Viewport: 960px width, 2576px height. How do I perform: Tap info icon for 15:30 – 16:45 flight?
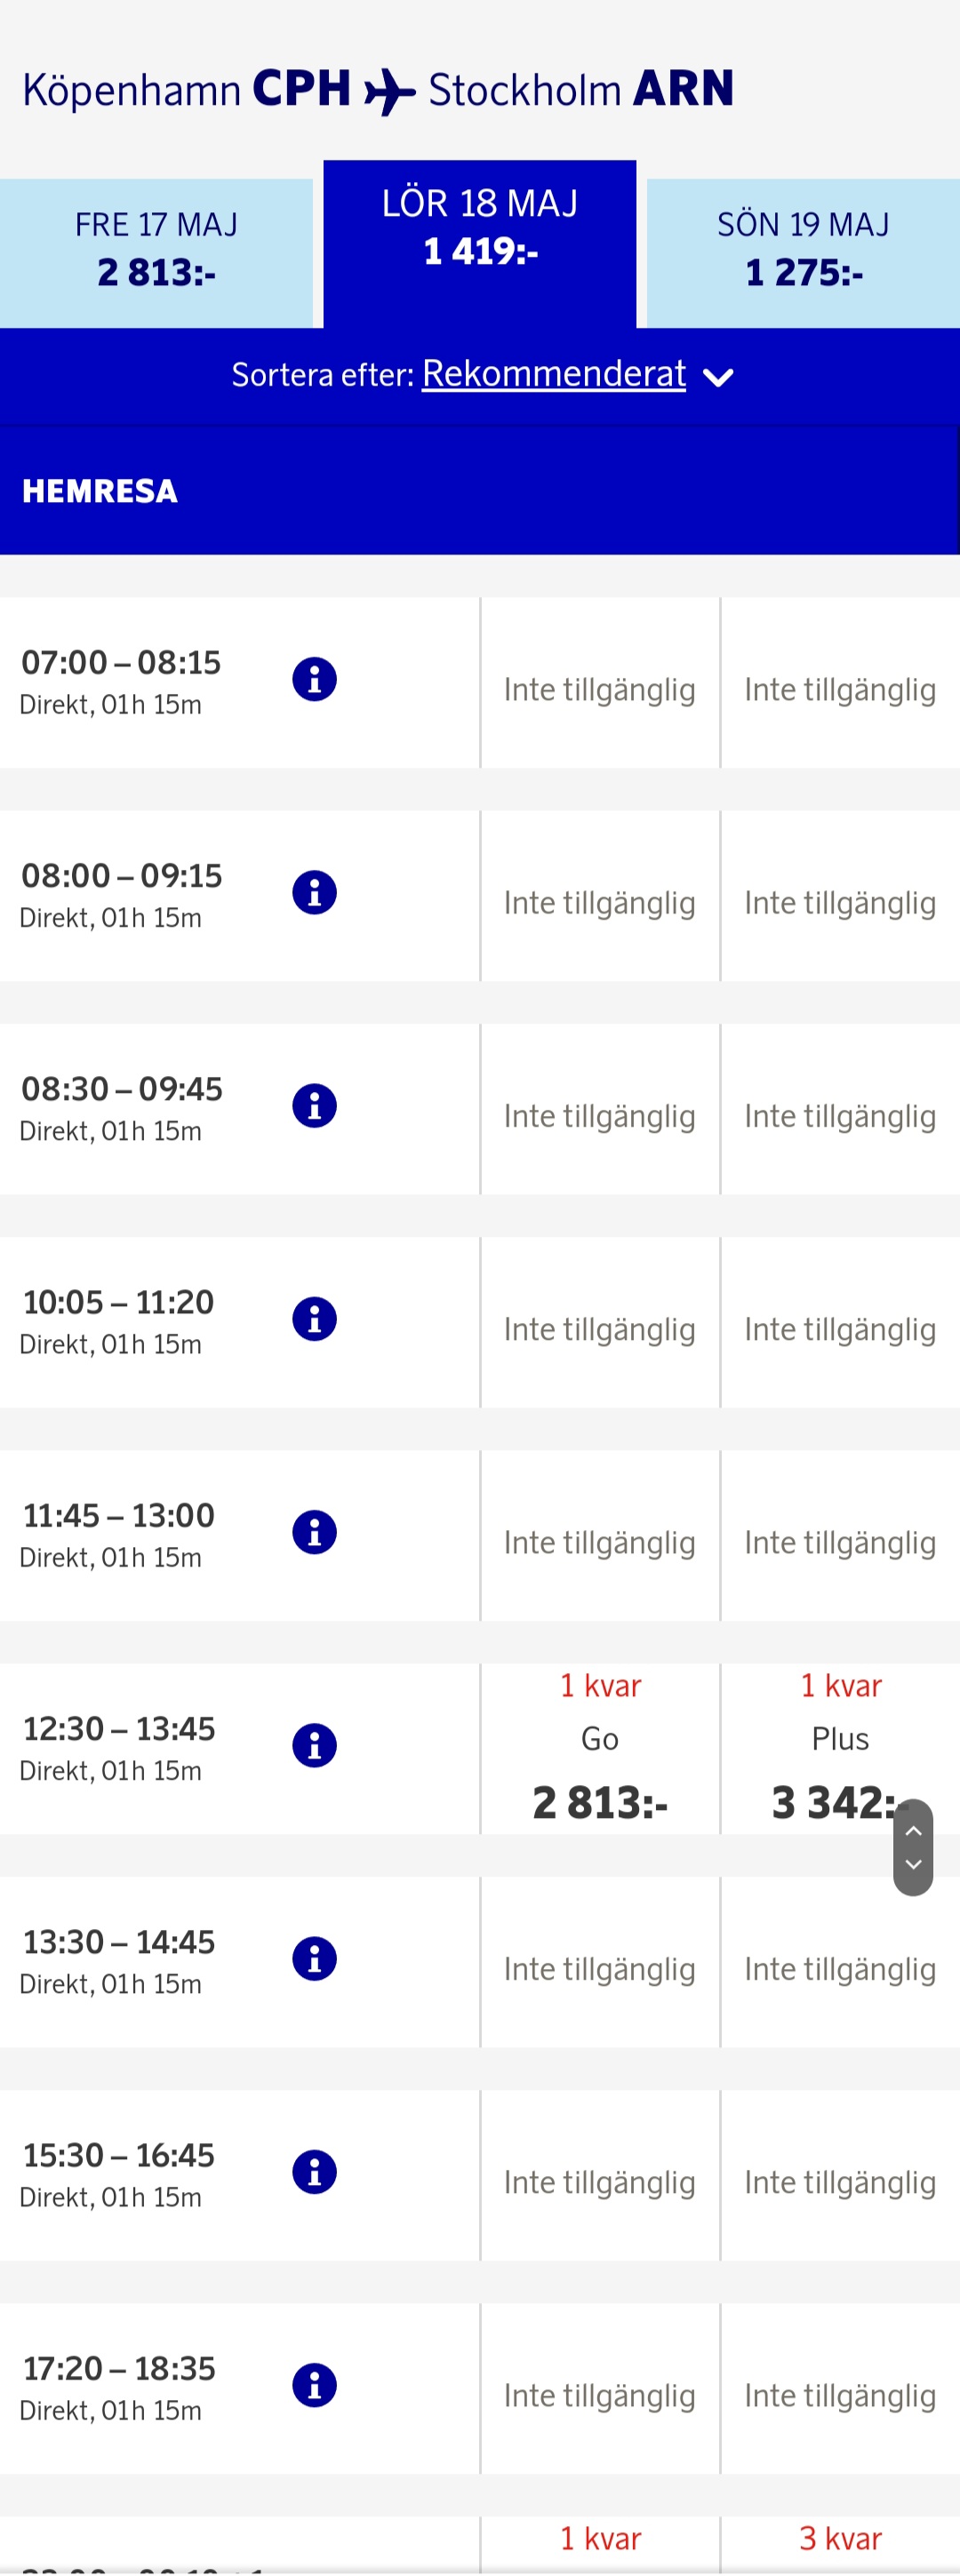(314, 2172)
